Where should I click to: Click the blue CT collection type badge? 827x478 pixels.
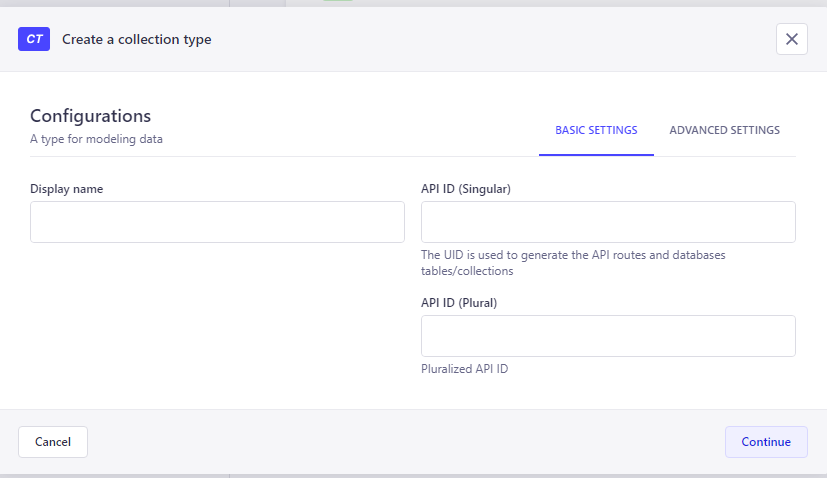click(x=34, y=39)
